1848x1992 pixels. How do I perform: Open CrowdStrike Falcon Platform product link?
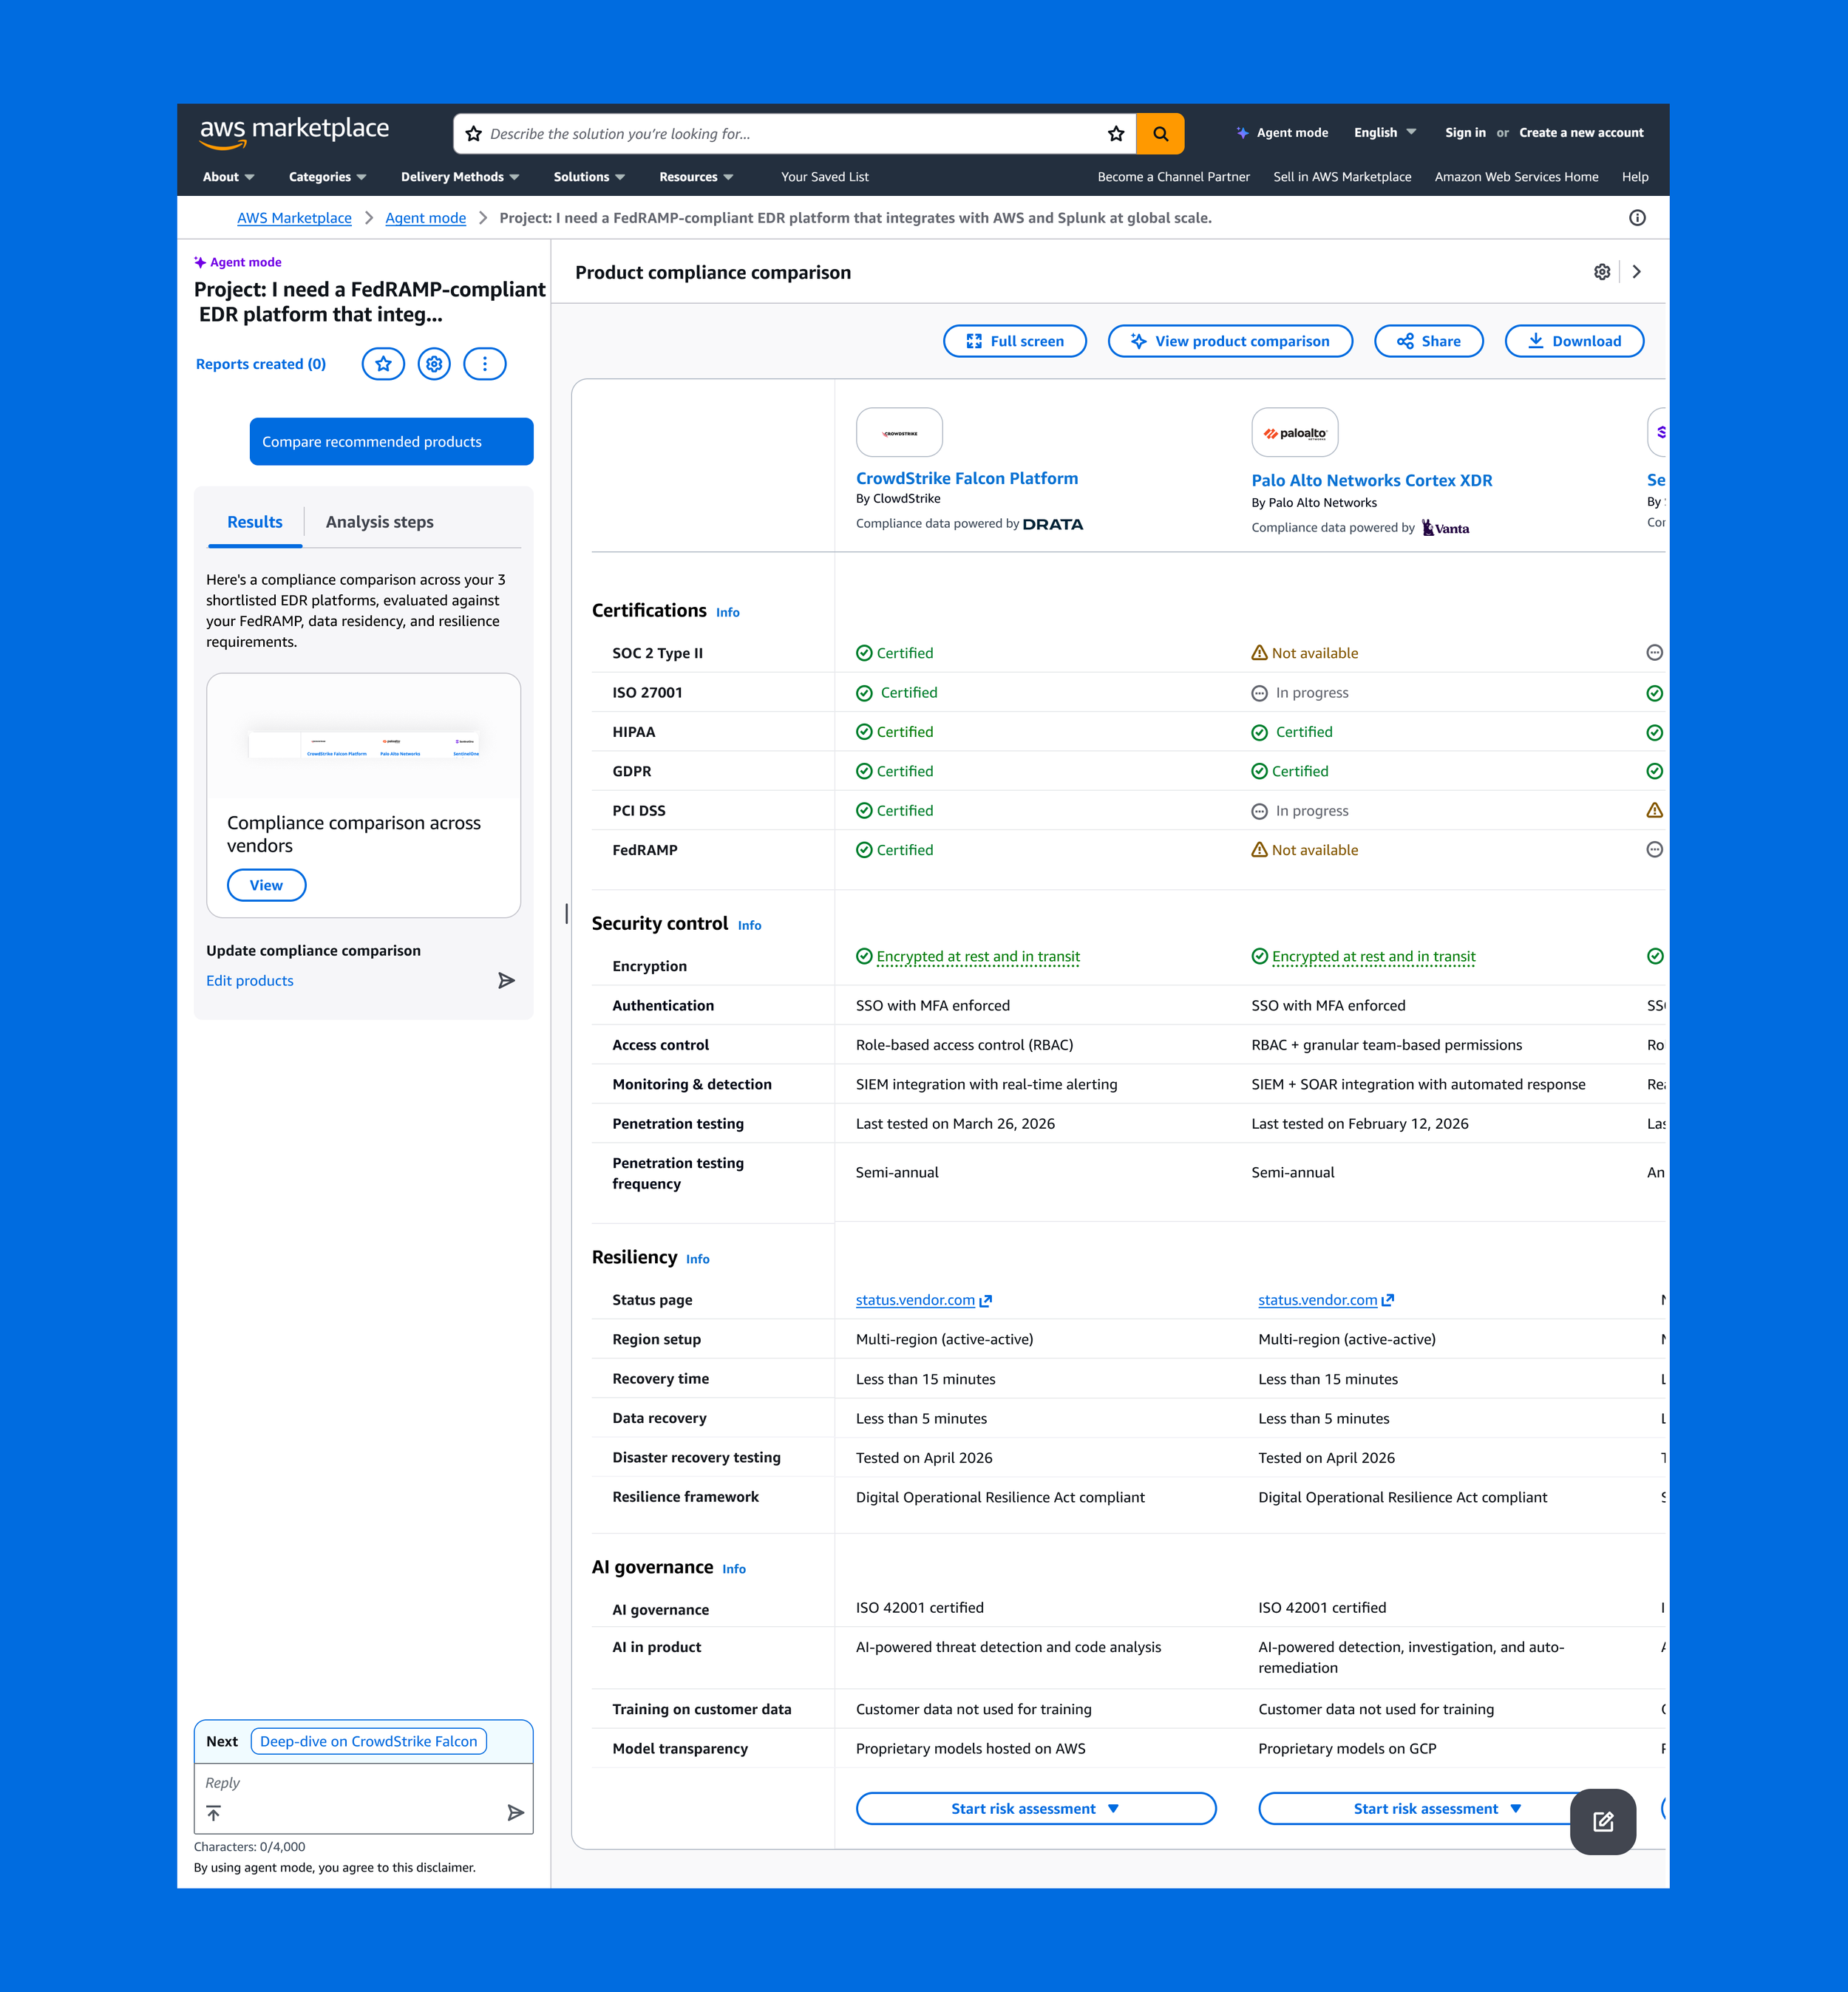(x=967, y=478)
